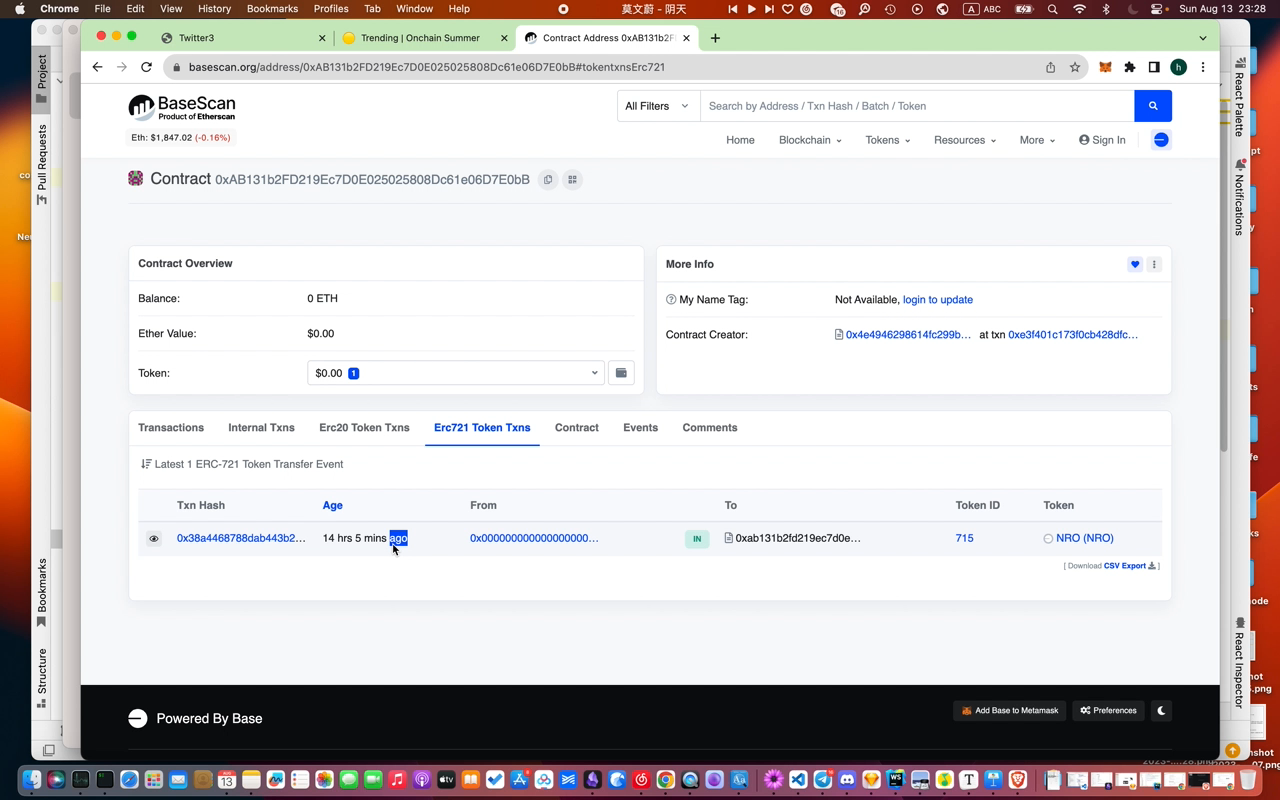This screenshot has height=800, width=1280.
Task: Copy the contract address to clipboard
Action: tap(548, 180)
